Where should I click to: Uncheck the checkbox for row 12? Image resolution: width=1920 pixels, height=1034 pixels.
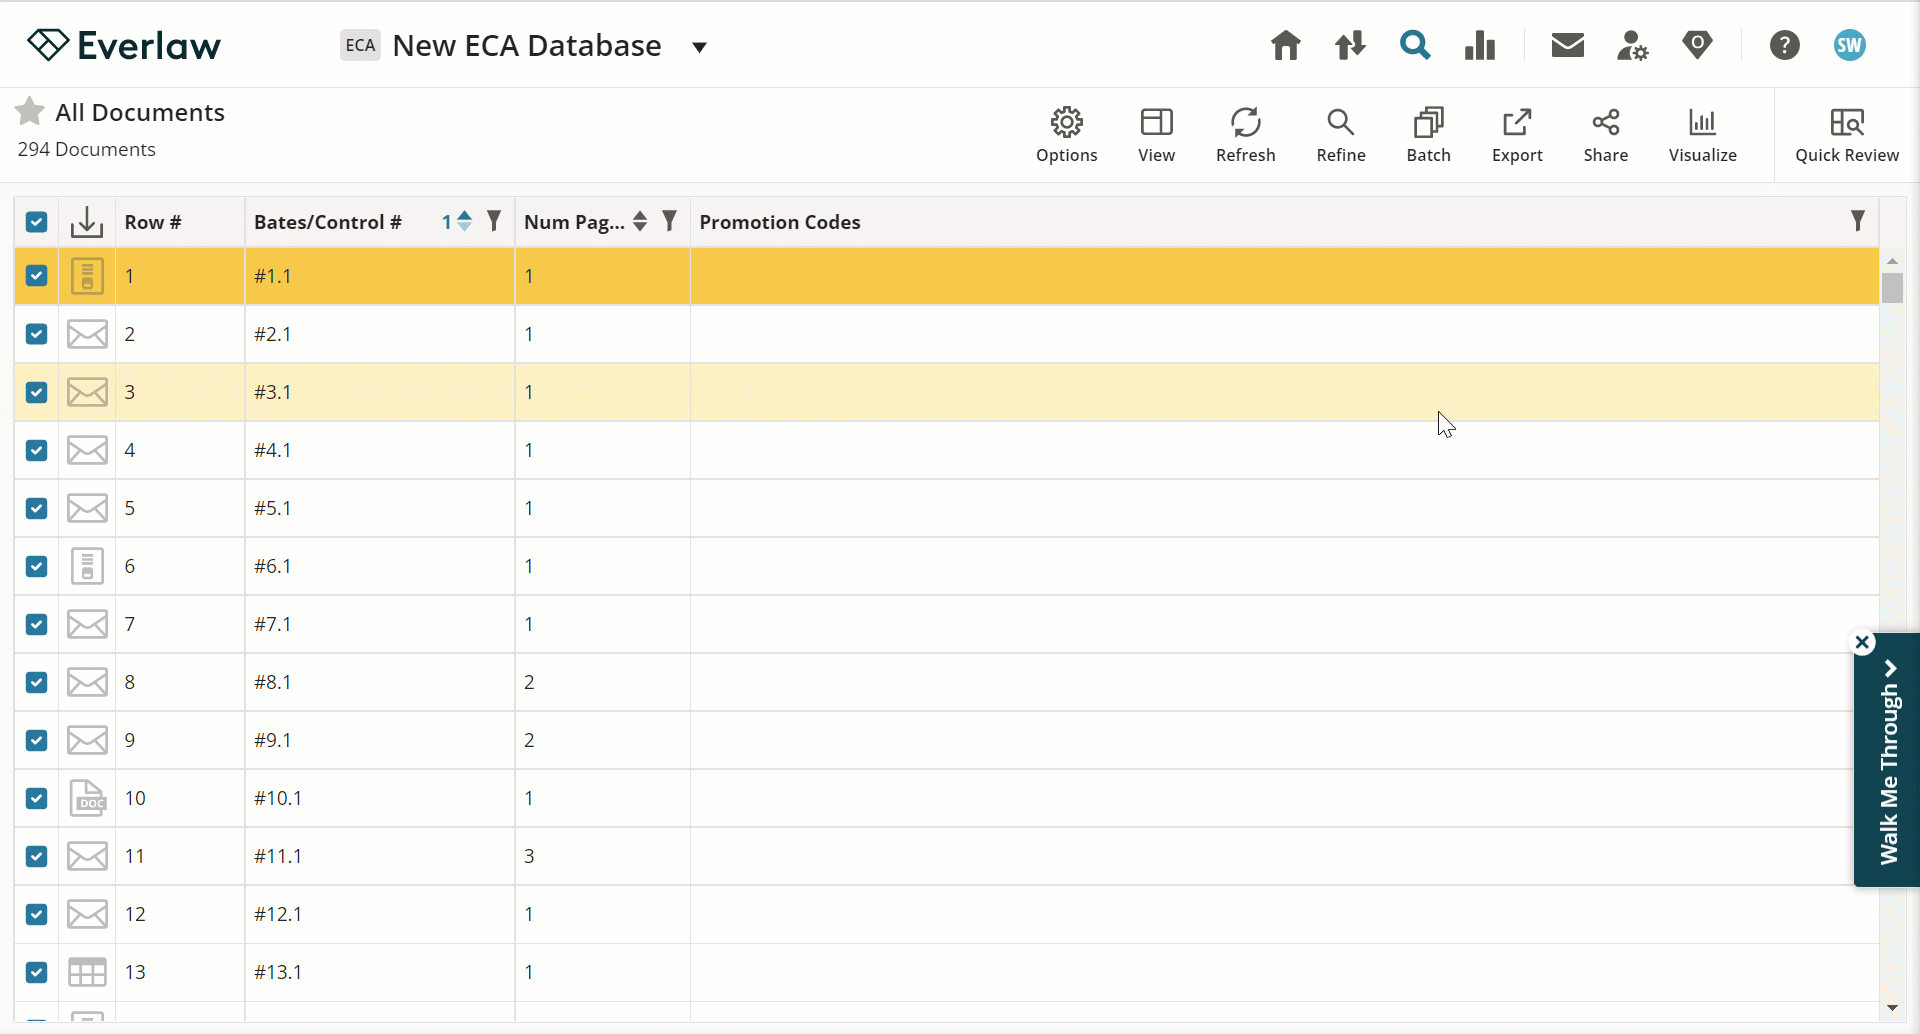[37, 914]
